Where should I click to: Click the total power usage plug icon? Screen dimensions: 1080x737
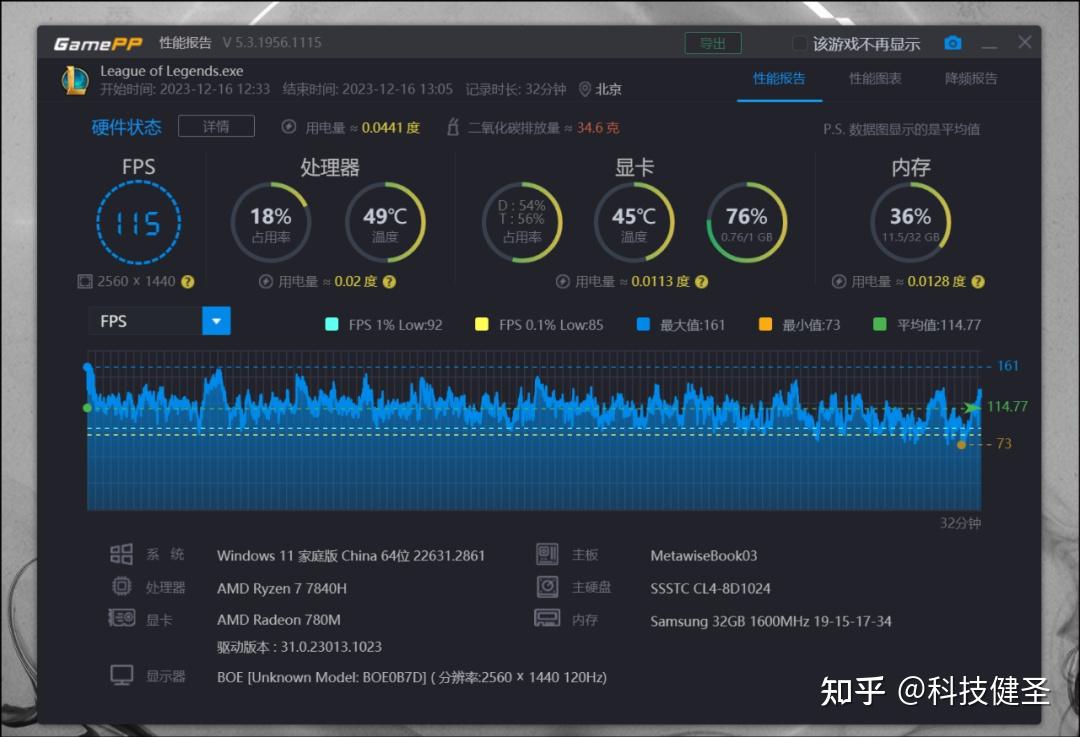coord(289,127)
